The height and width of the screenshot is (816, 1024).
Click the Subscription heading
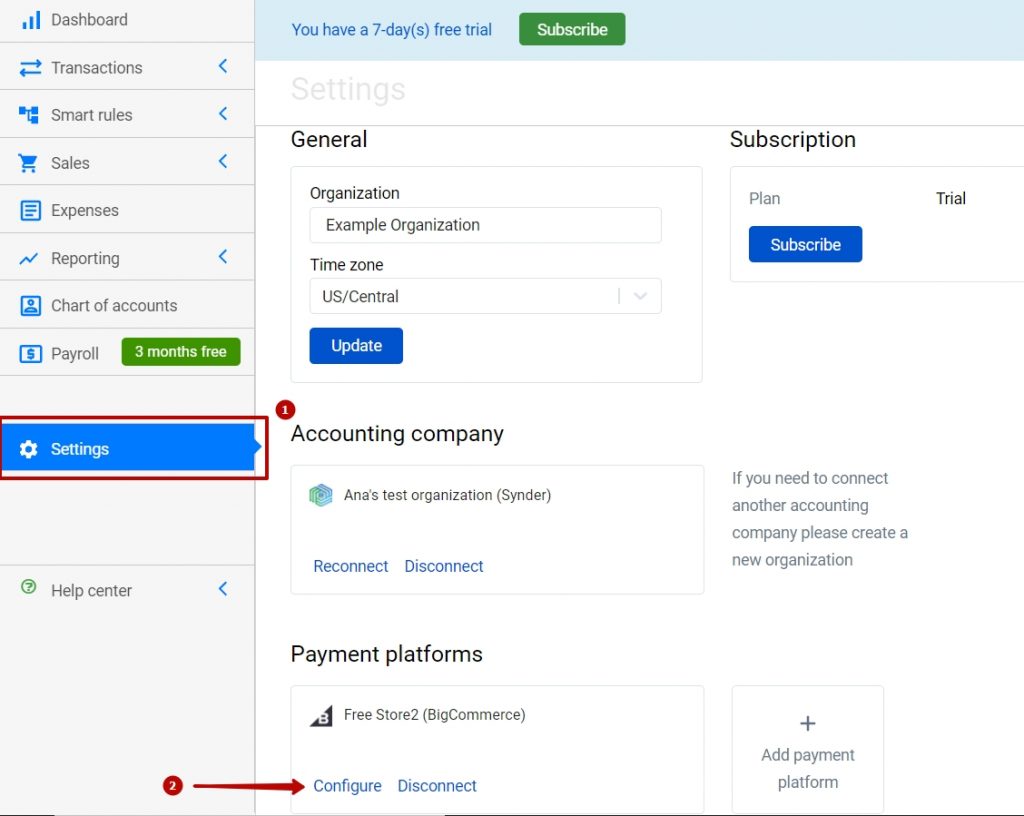point(792,140)
